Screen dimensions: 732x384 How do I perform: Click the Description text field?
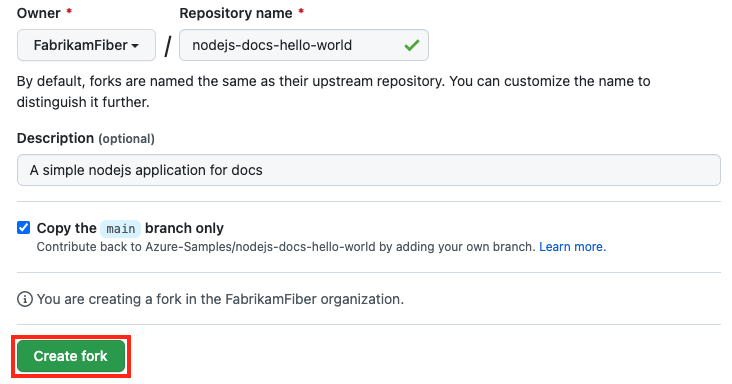(x=369, y=170)
